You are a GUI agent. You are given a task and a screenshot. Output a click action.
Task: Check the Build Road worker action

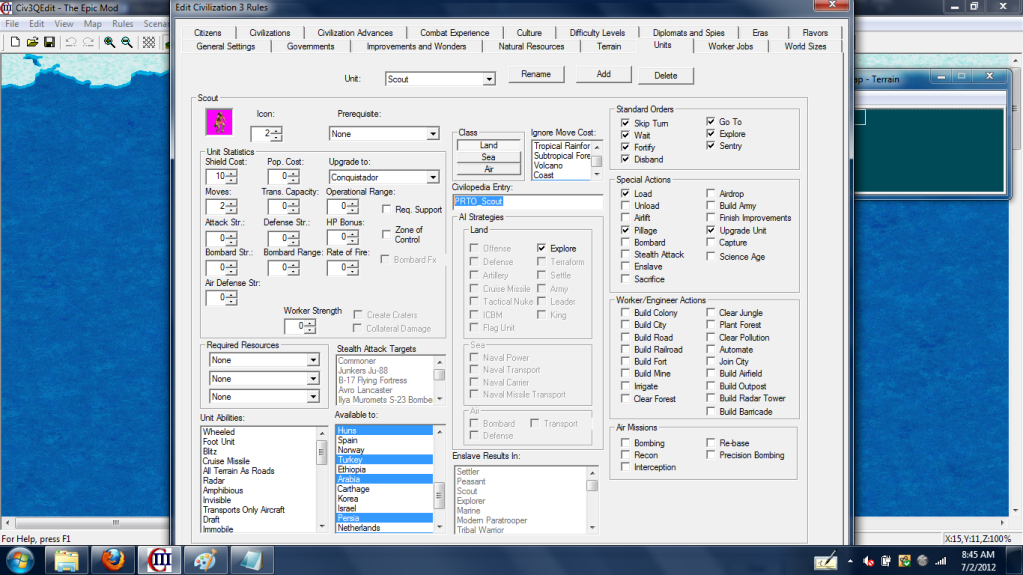(x=625, y=337)
